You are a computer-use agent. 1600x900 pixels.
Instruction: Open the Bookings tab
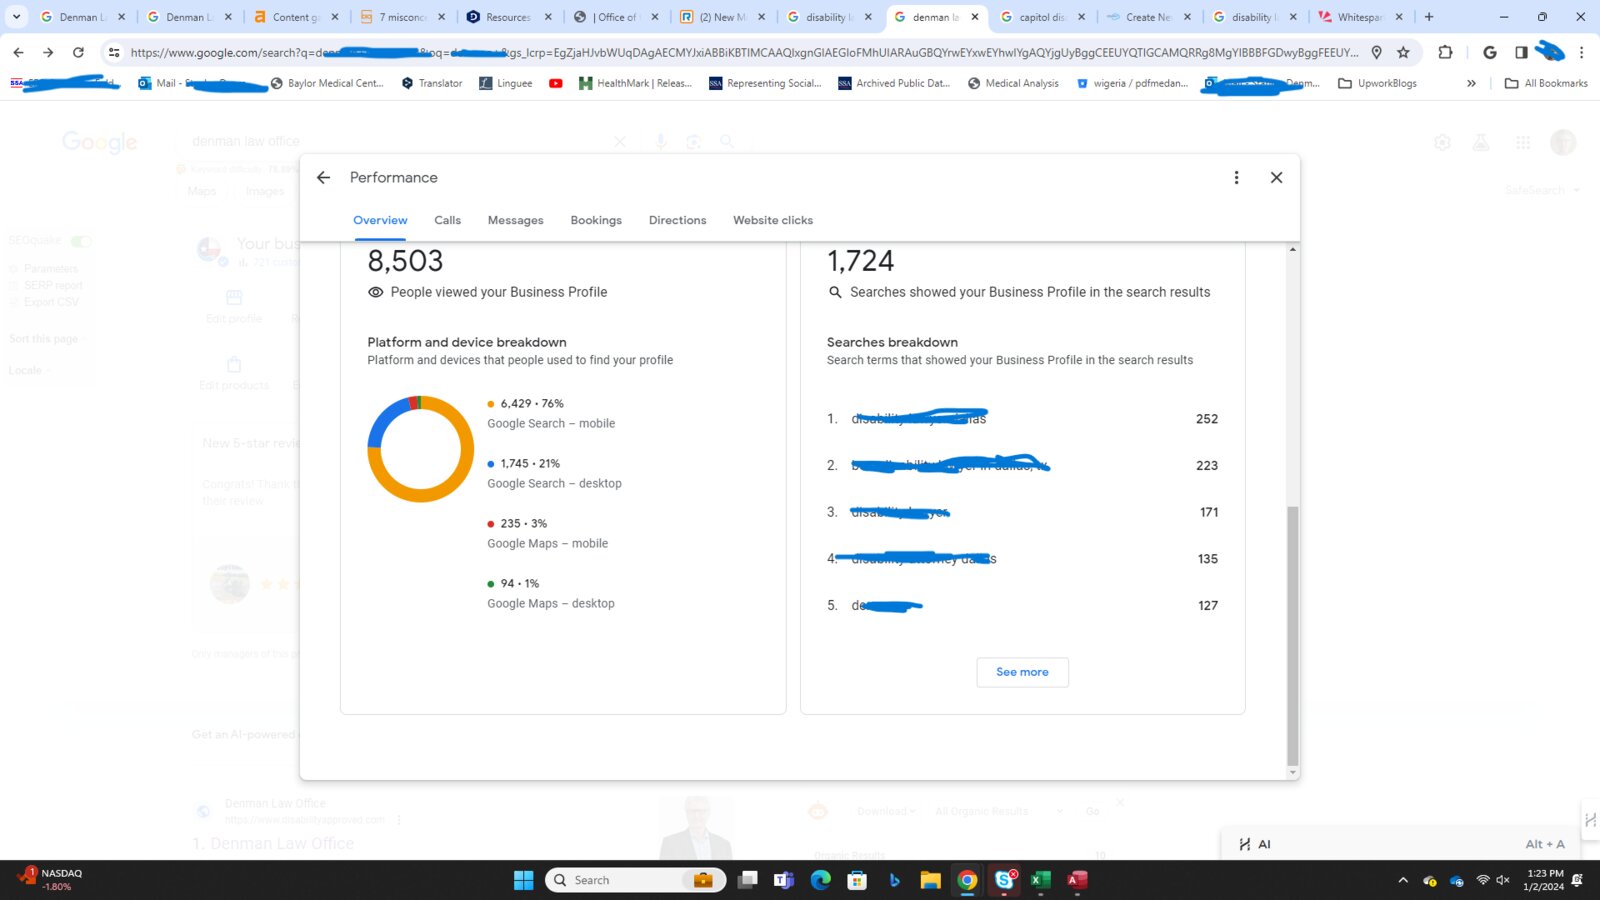click(x=596, y=220)
